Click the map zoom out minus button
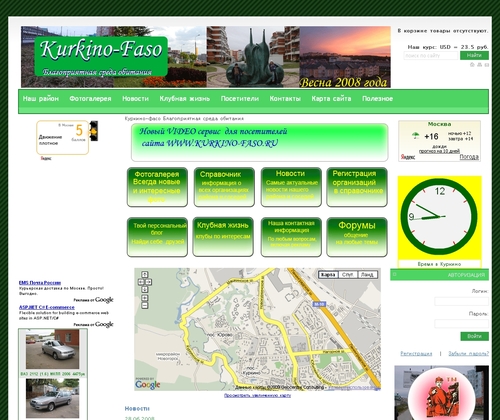Screen dimensions: 500x420 (x=145, y=305)
